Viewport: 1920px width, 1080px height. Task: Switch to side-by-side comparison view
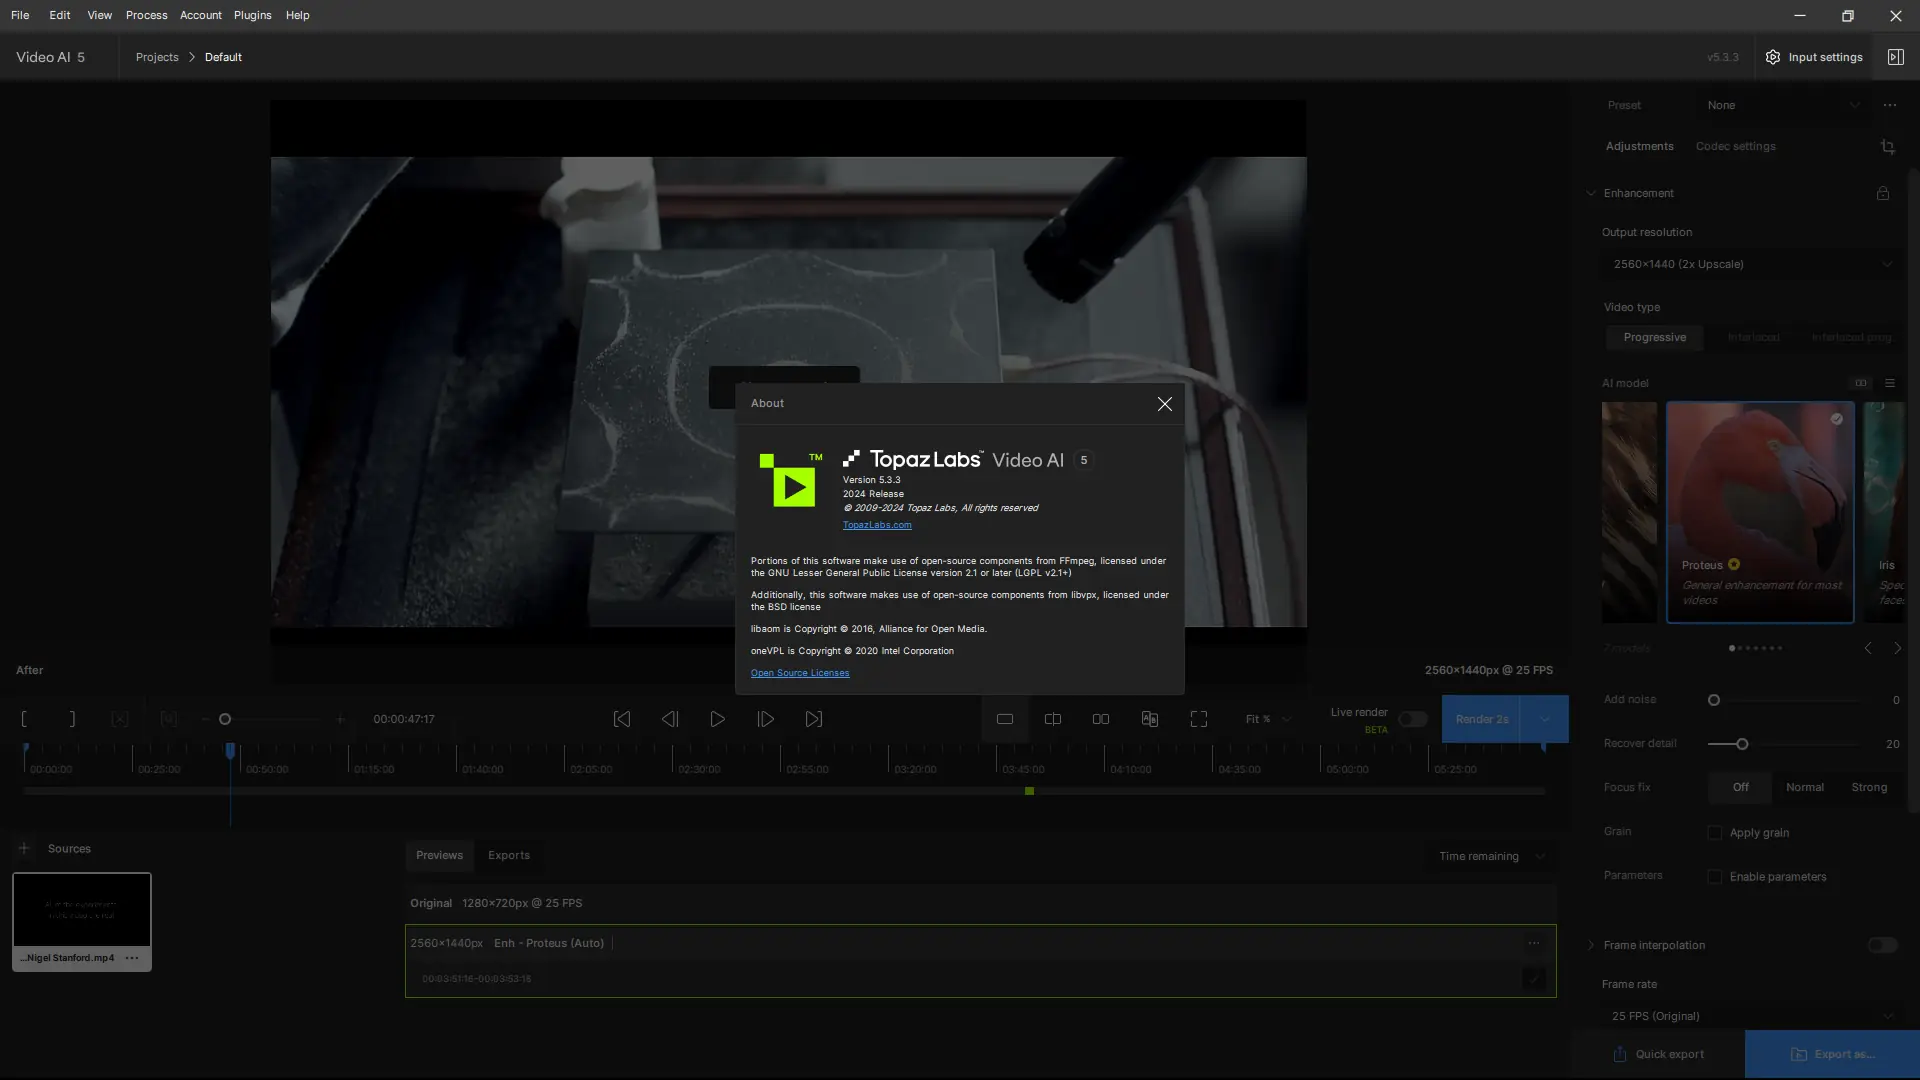click(1100, 719)
